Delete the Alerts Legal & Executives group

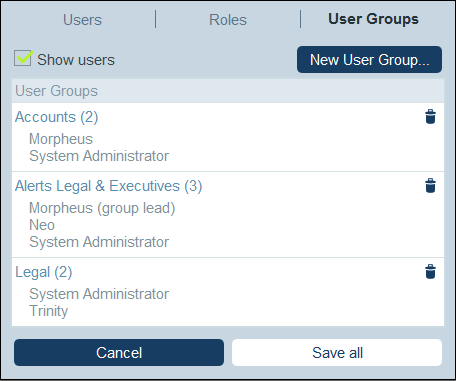pyautogui.click(x=430, y=186)
